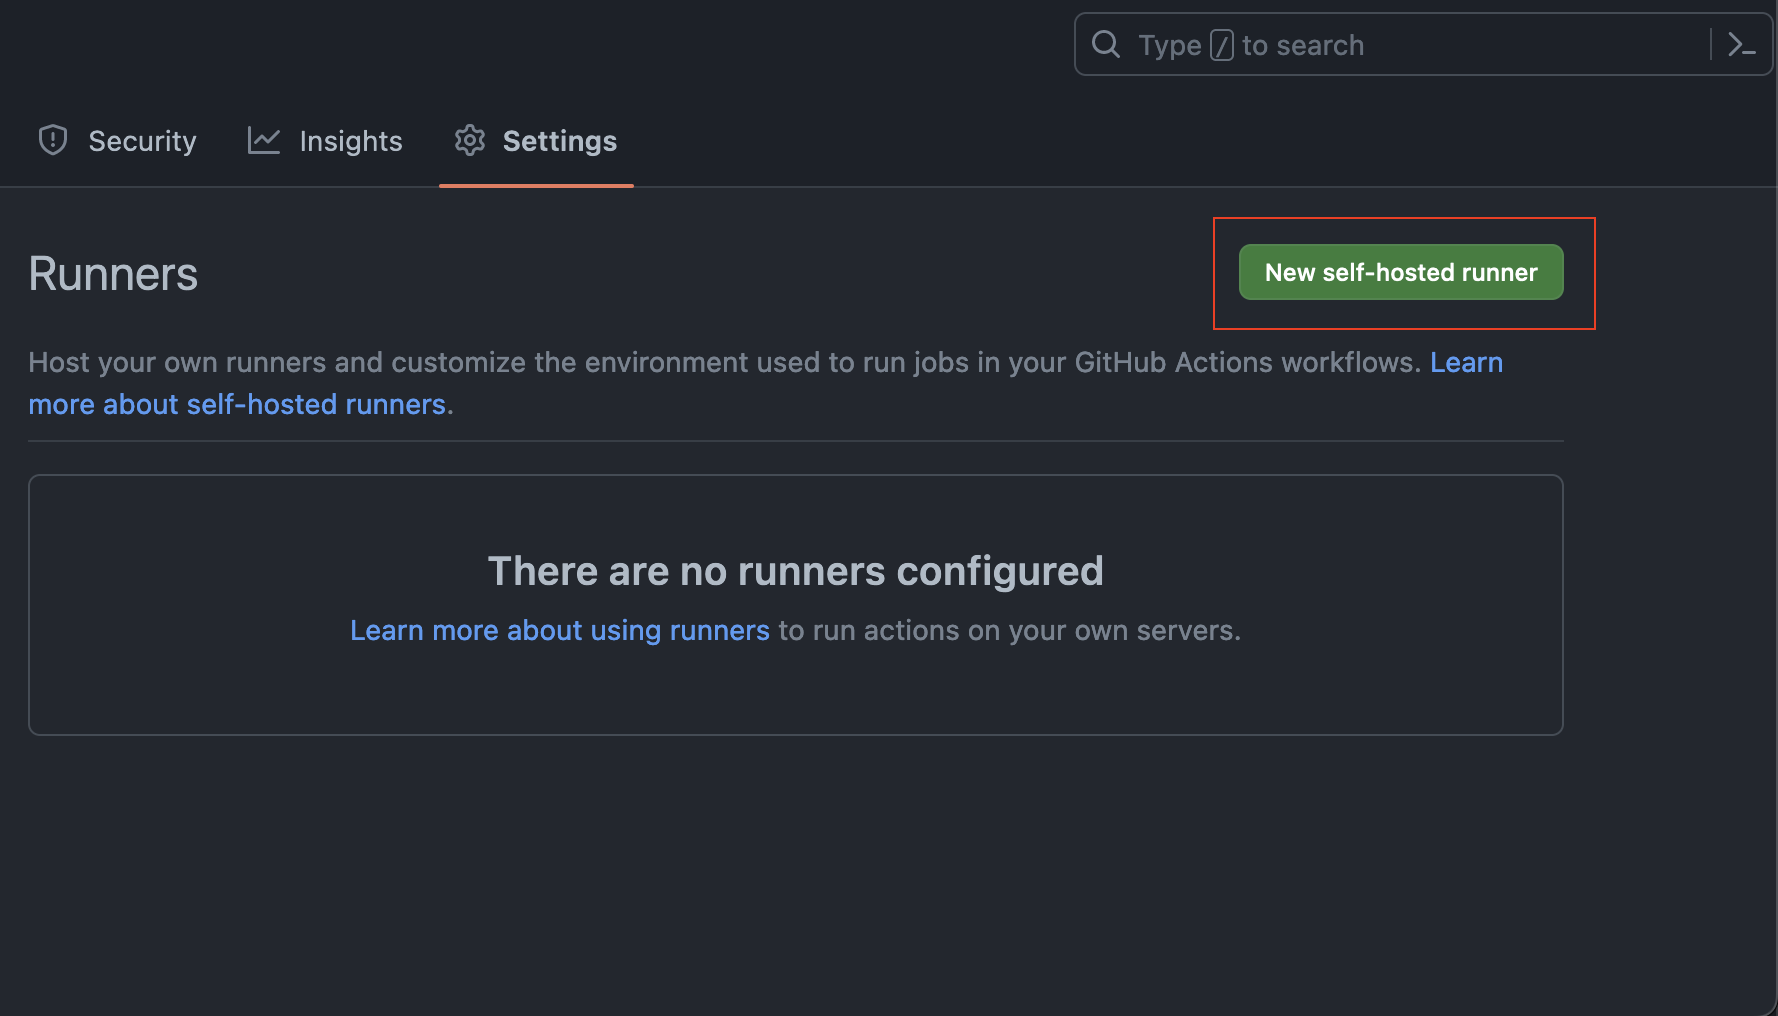Click the magnifying glass search icon

(x=1105, y=44)
